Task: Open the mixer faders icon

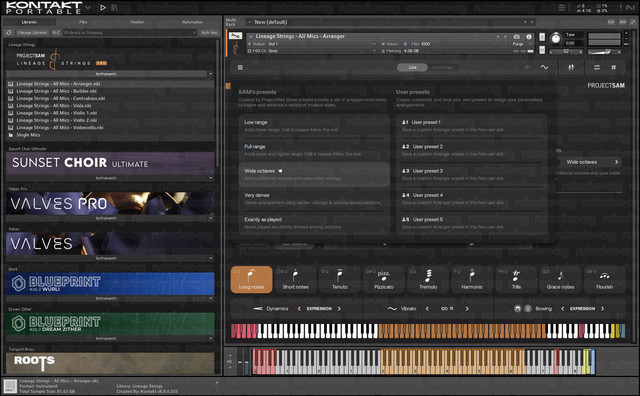Action: tap(571, 67)
